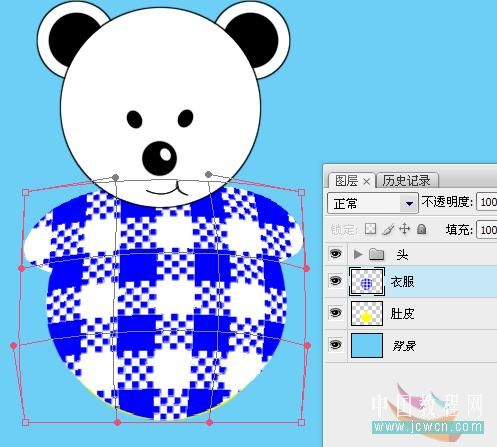The width and height of the screenshot is (497, 447).
Task: Hide the 头 group with its eye icon
Action: tap(335, 254)
